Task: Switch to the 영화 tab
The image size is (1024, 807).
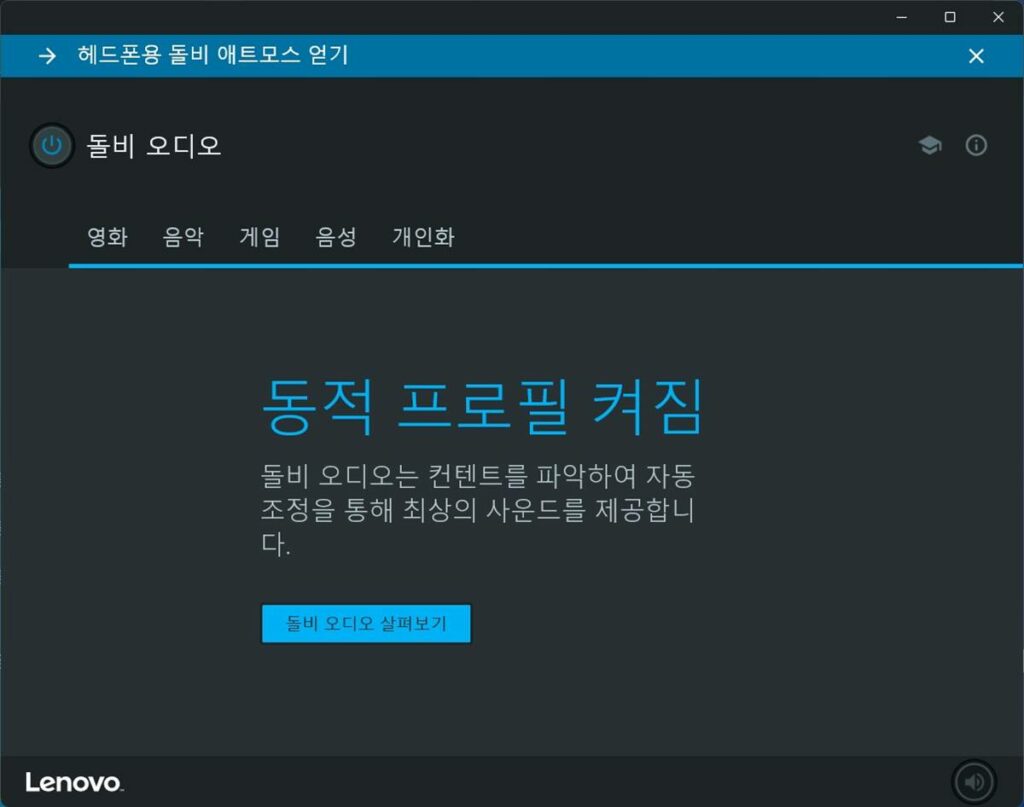Action: pyautogui.click(x=108, y=236)
